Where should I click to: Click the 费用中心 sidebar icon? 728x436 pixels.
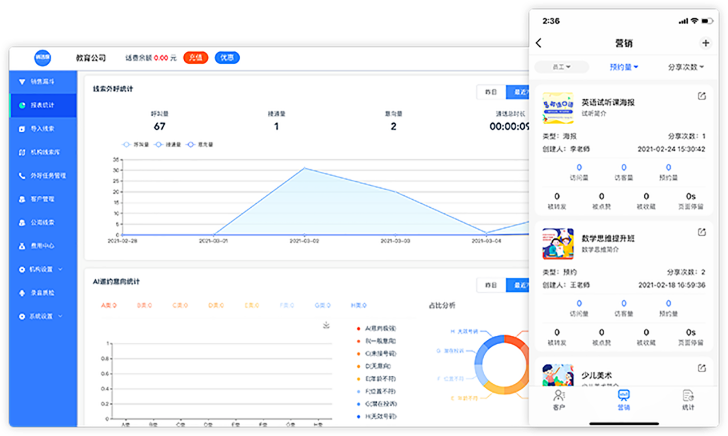click(22, 246)
